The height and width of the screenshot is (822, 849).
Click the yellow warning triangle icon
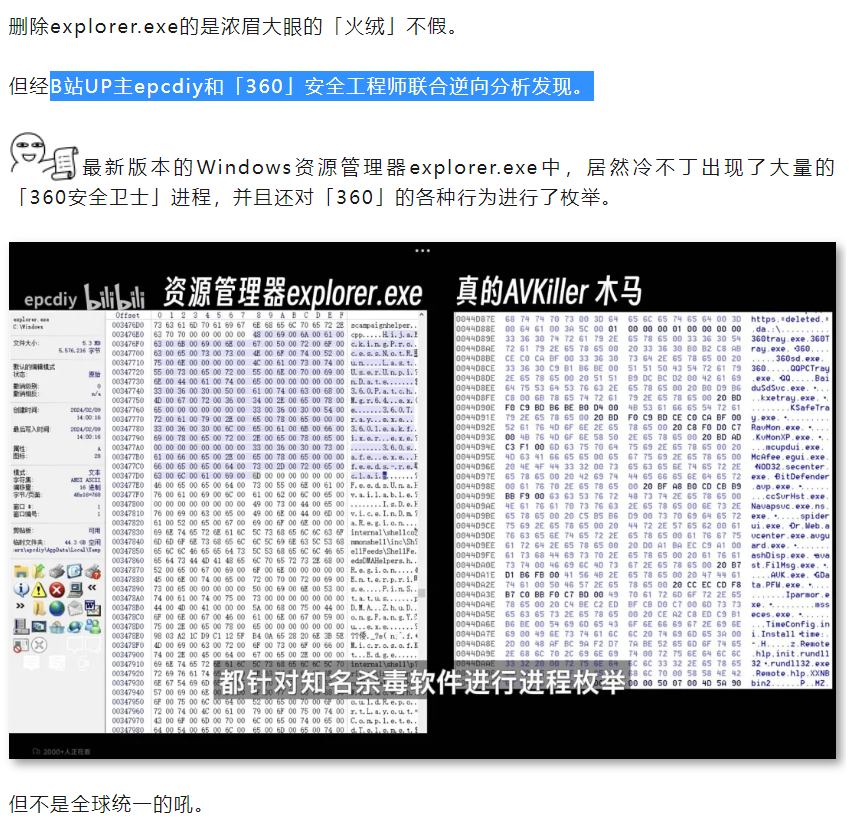[39, 589]
